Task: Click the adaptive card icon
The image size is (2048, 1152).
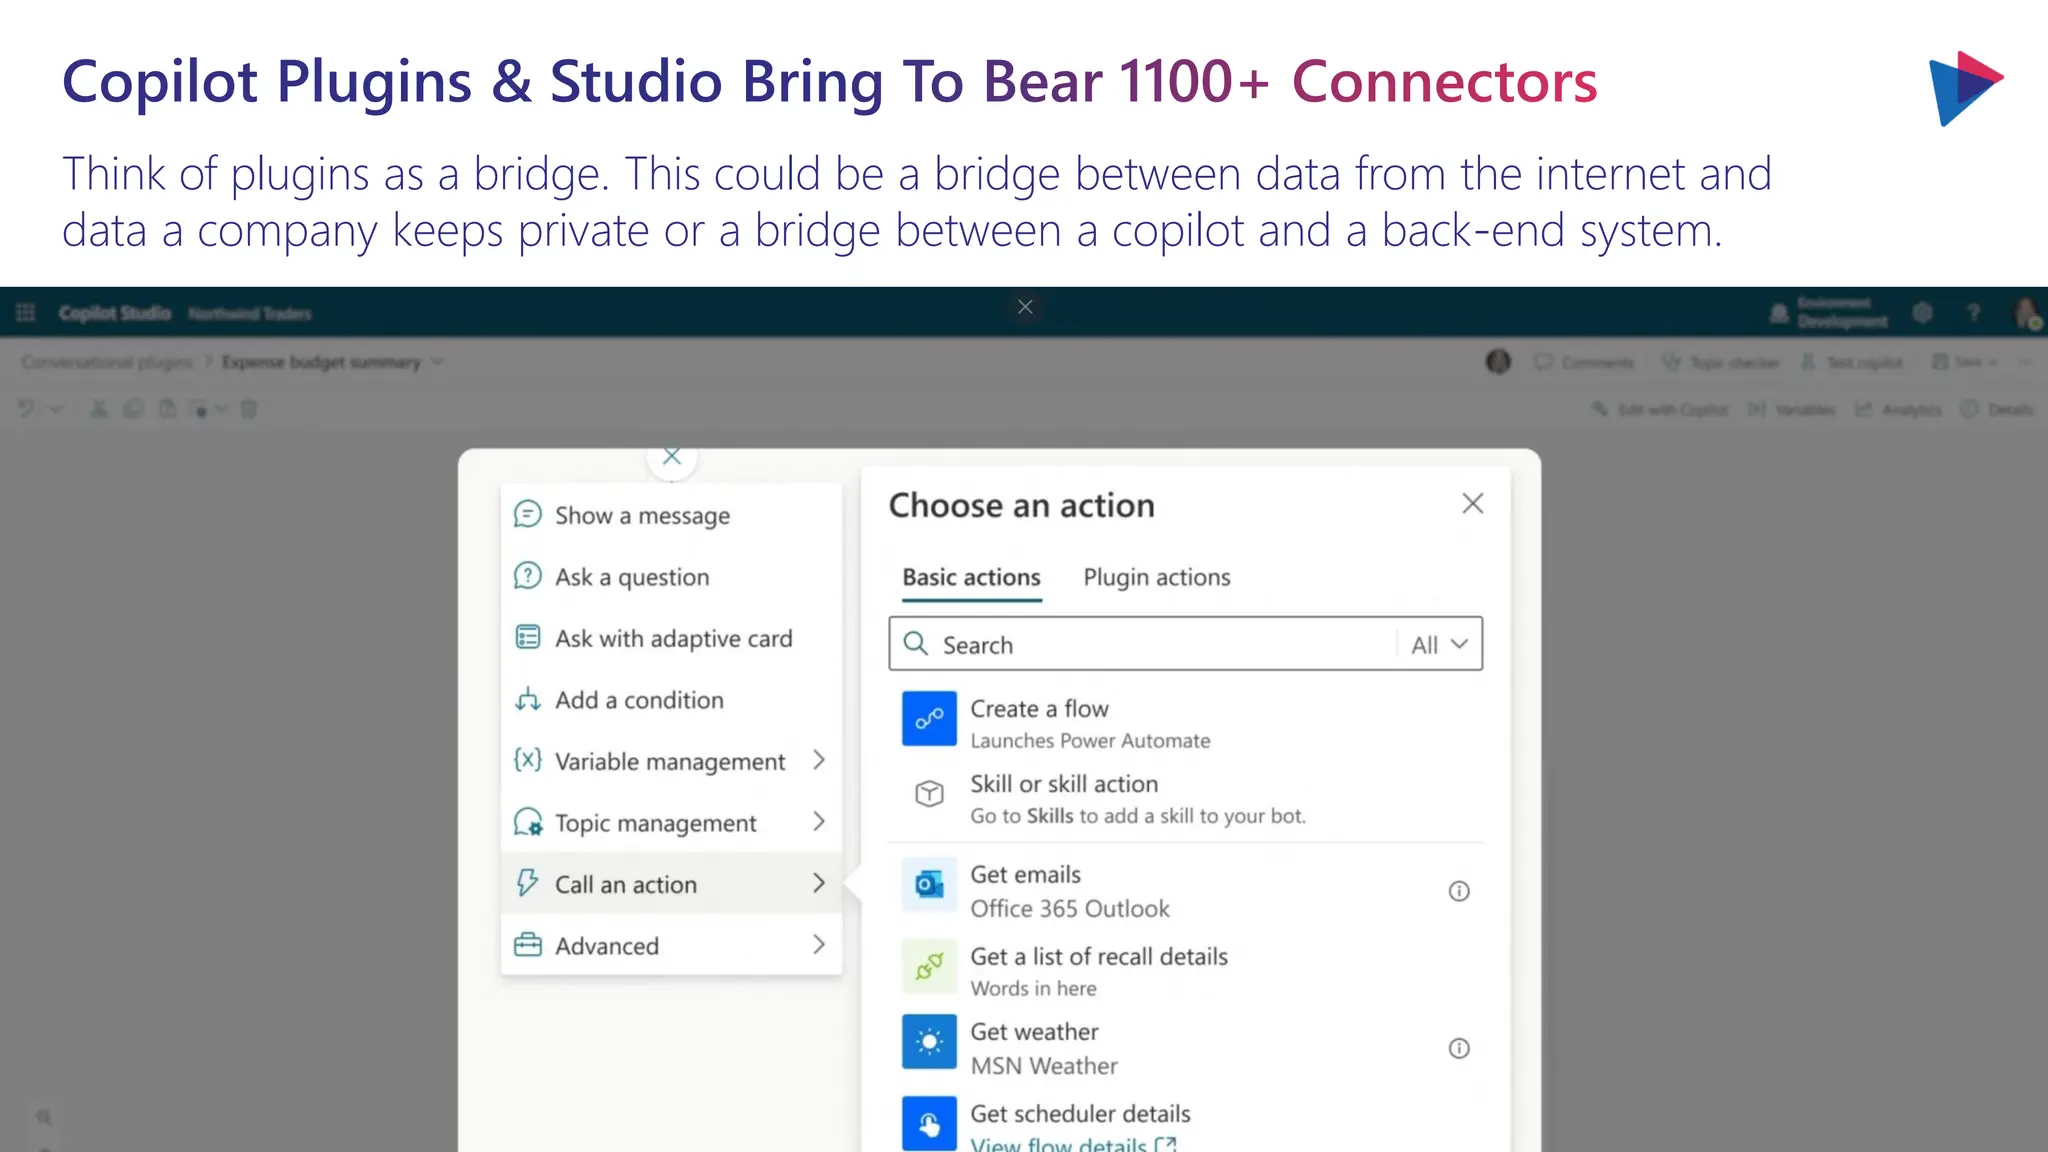Action: (527, 637)
